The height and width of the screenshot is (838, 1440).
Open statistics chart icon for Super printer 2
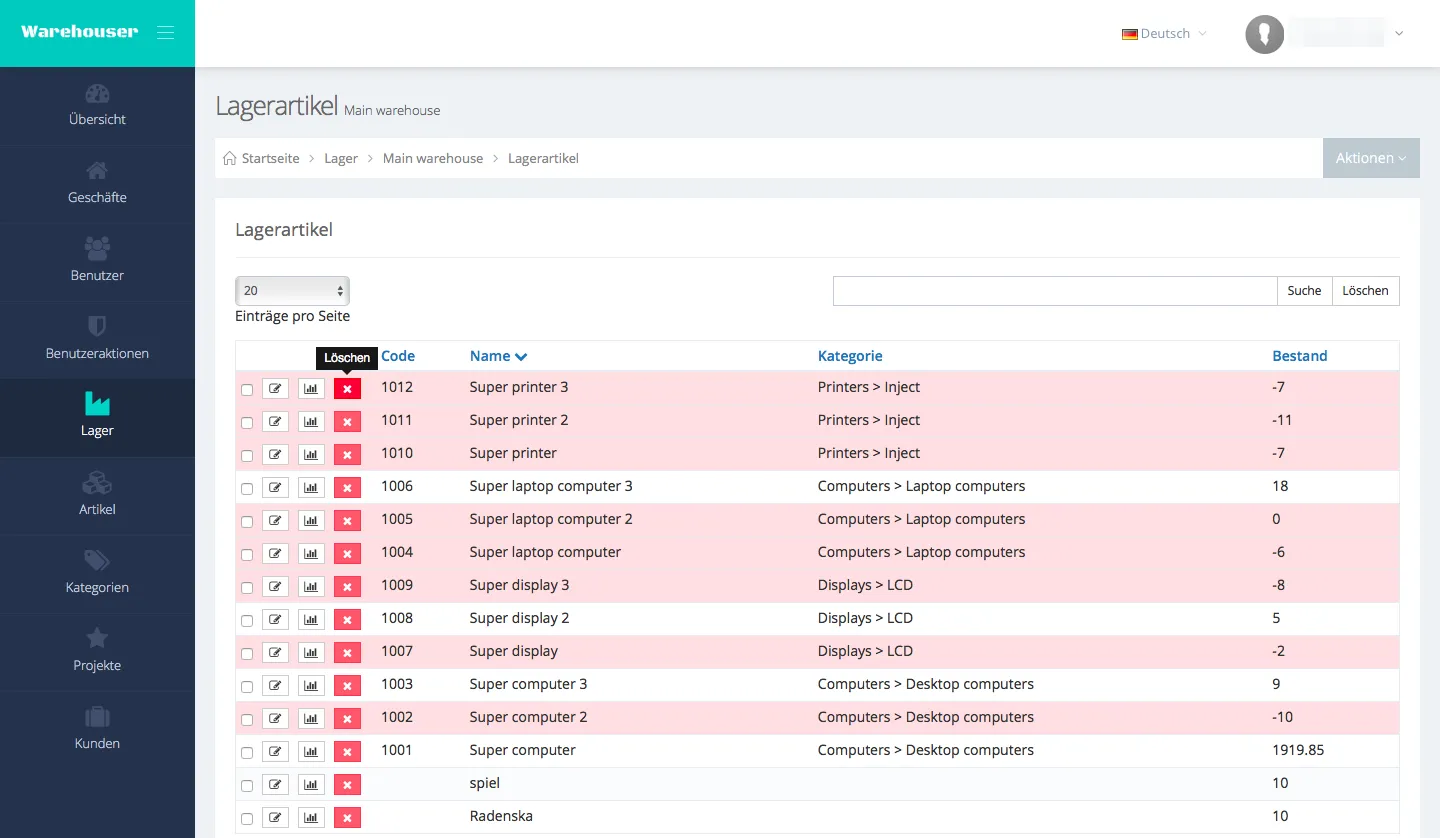click(311, 422)
